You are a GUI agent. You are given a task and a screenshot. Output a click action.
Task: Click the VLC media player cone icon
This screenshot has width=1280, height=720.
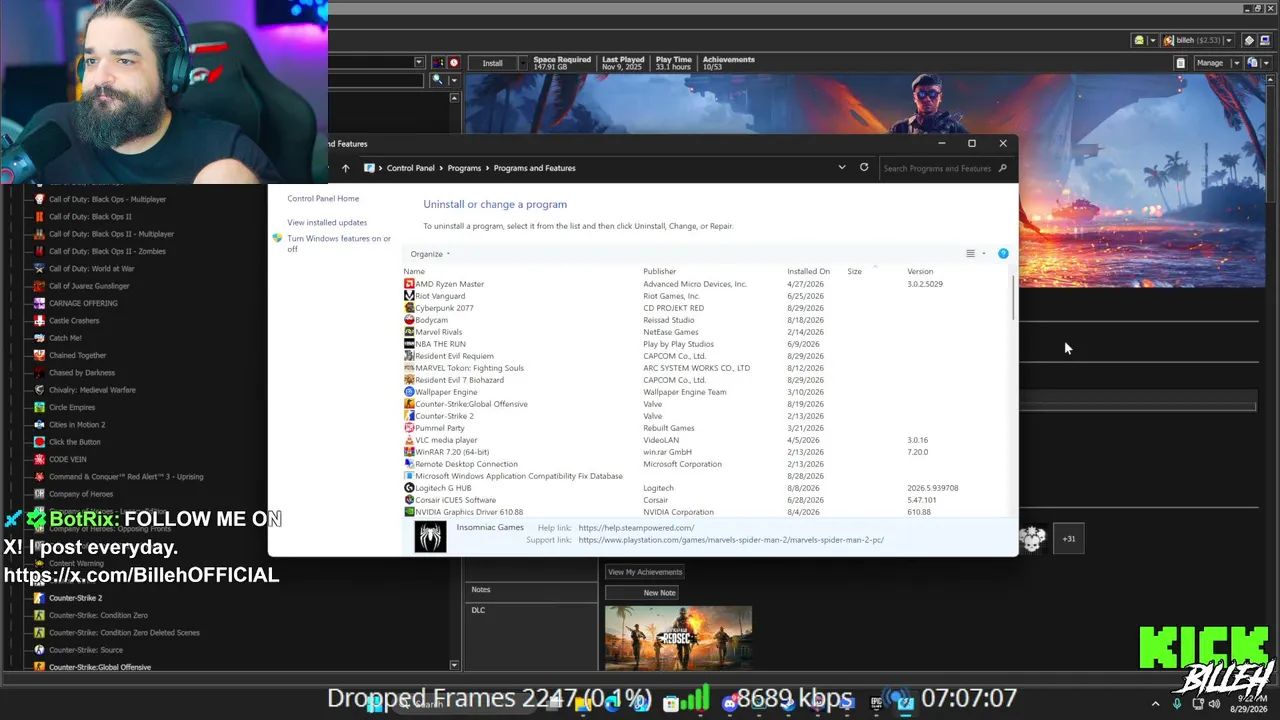409,440
